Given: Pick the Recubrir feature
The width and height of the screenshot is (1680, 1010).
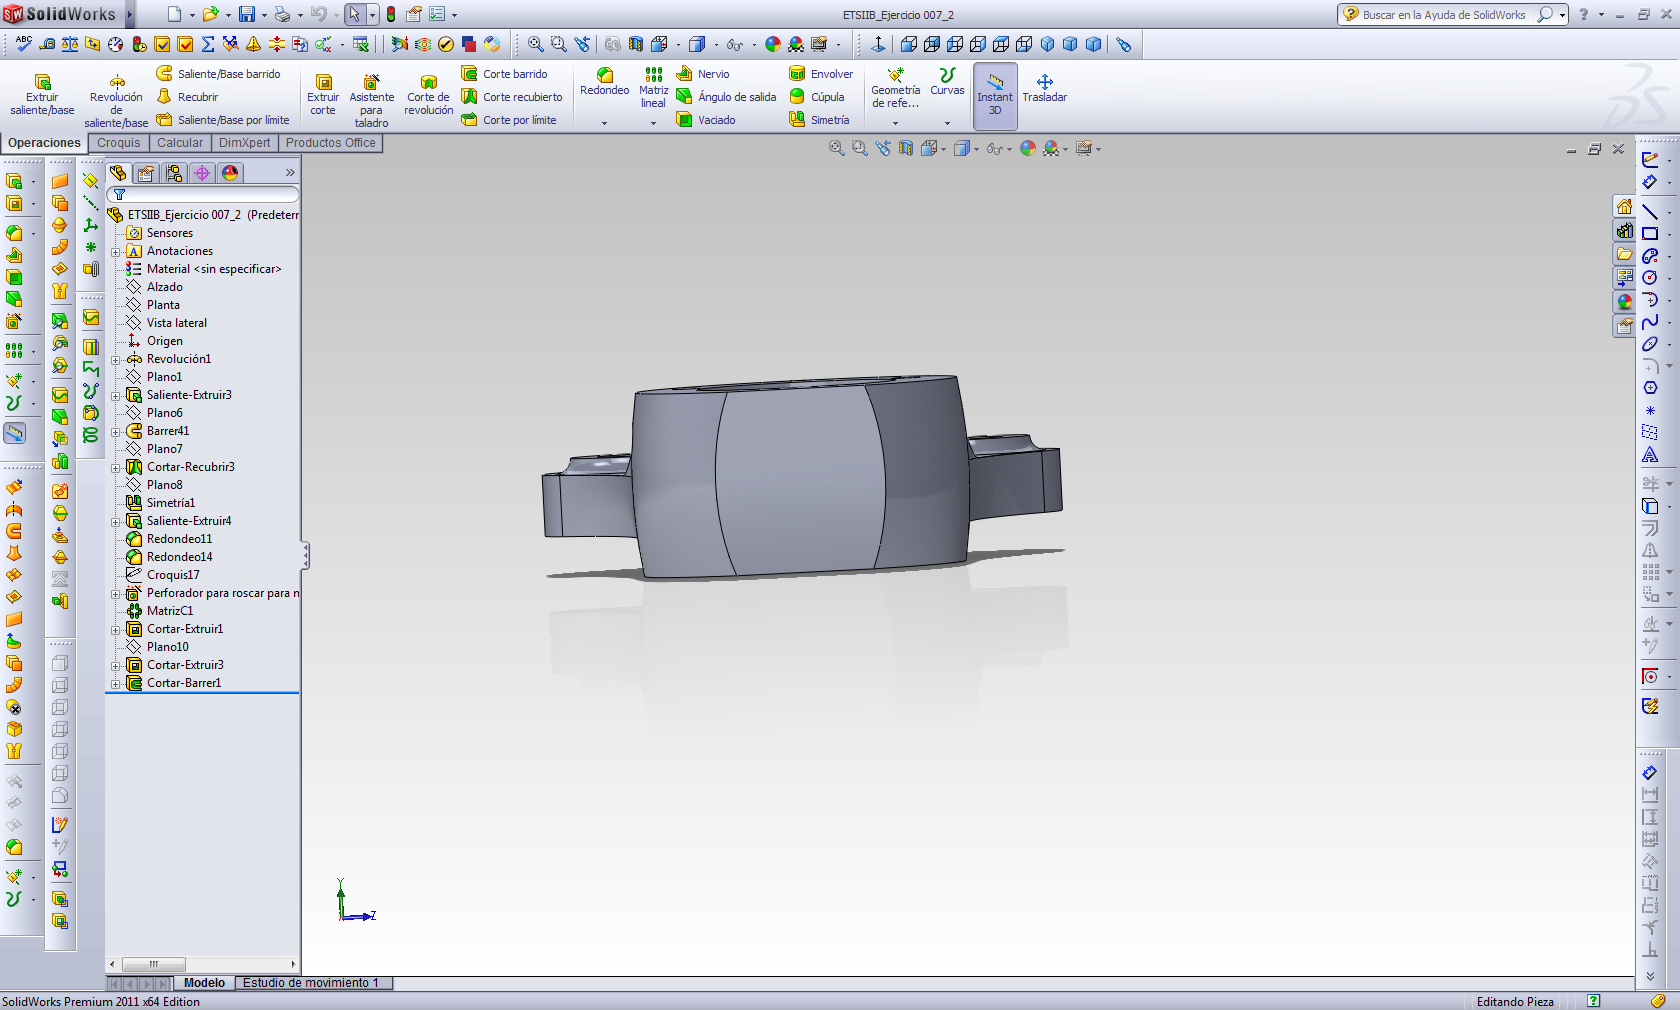Looking at the screenshot, I should (187, 97).
